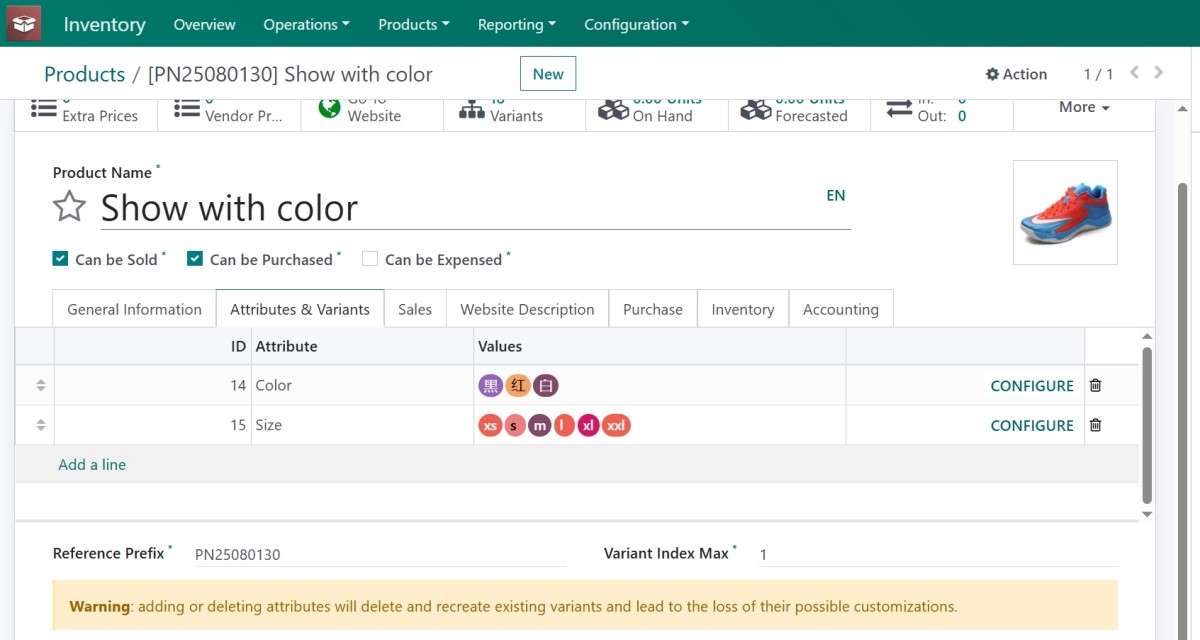Delete the Size attribute row trash icon
Viewport: 1200px width, 640px height.
[x=1095, y=425]
